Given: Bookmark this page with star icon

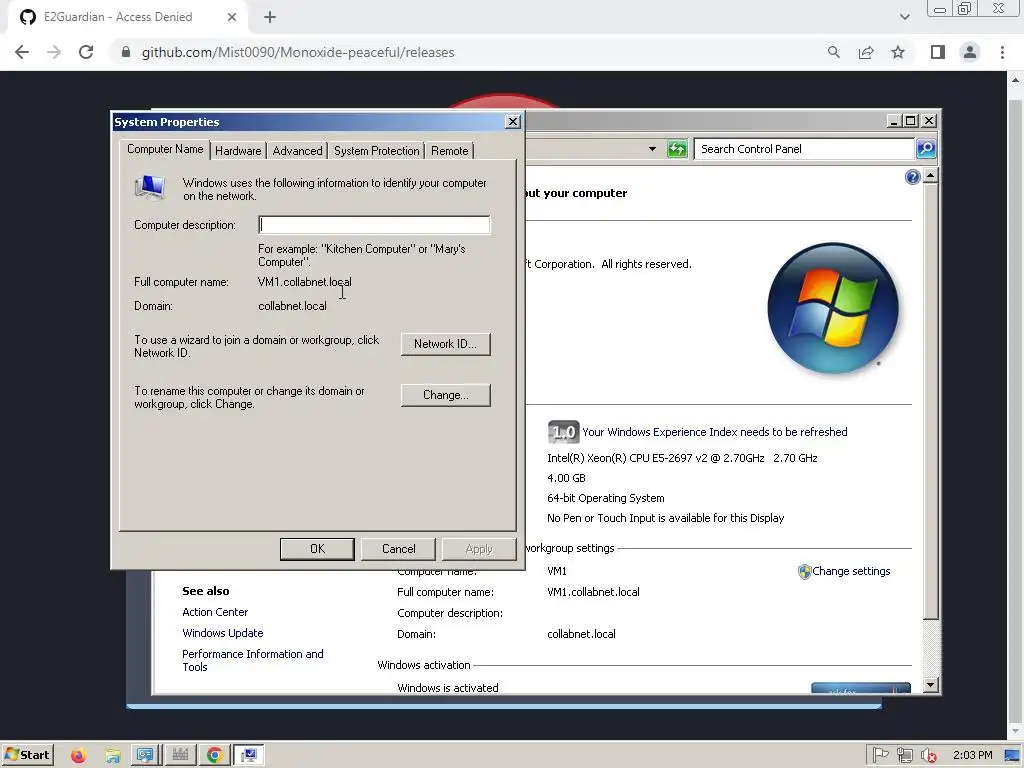Looking at the screenshot, I should 898,52.
